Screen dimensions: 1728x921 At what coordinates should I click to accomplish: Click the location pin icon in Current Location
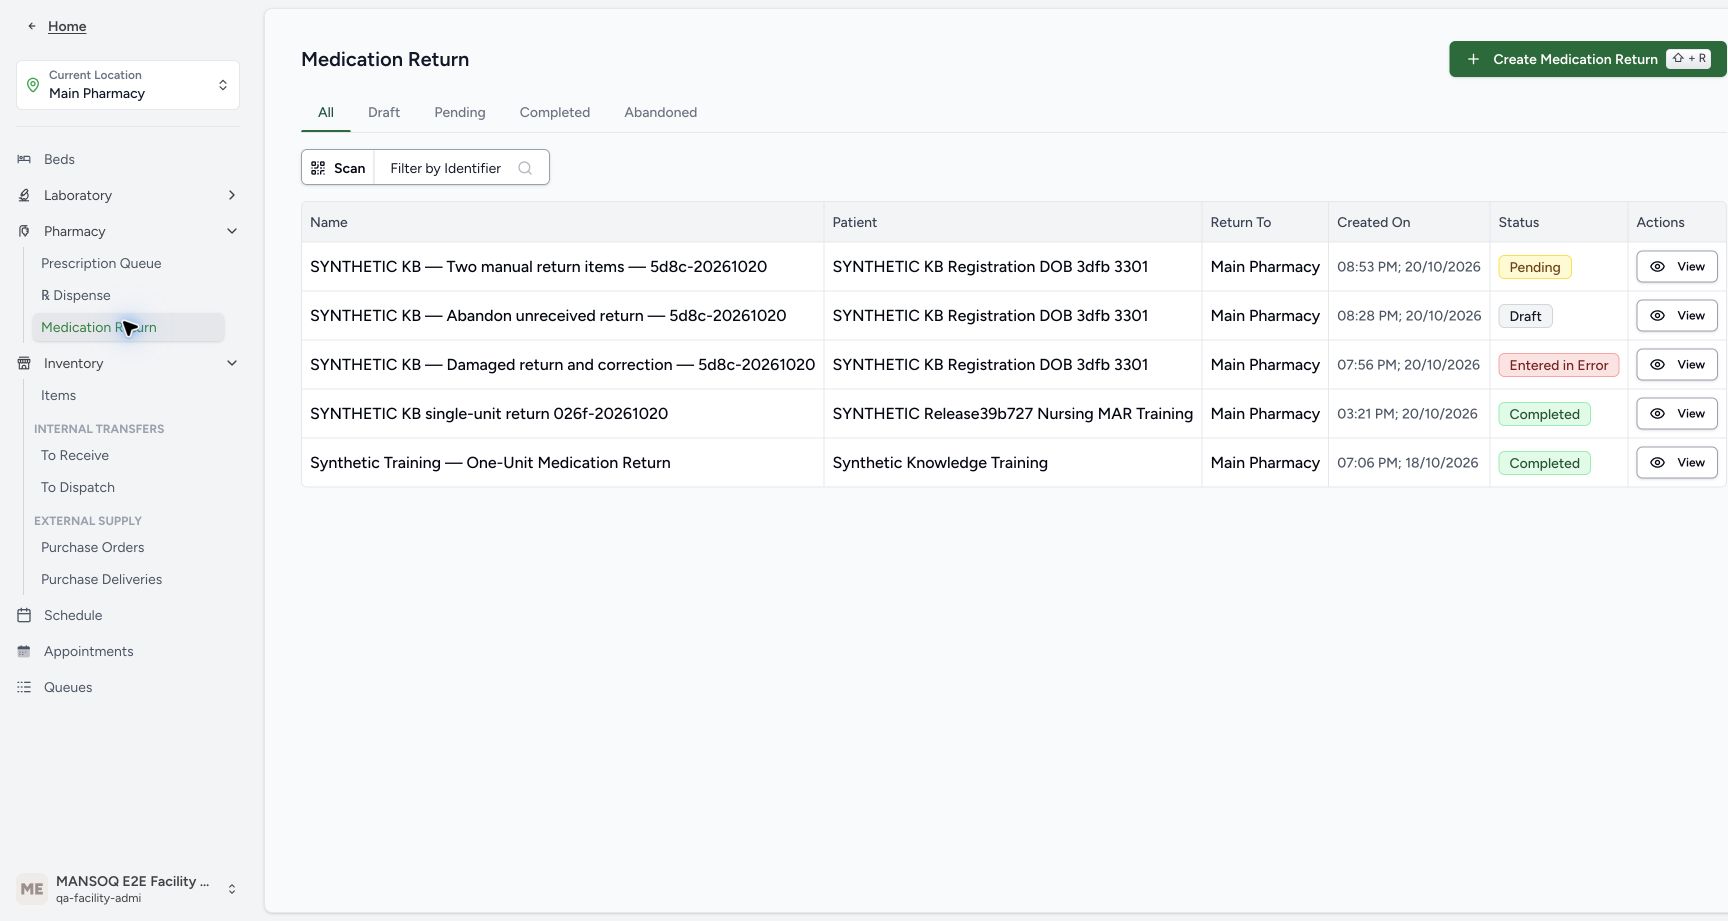(x=33, y=85)
